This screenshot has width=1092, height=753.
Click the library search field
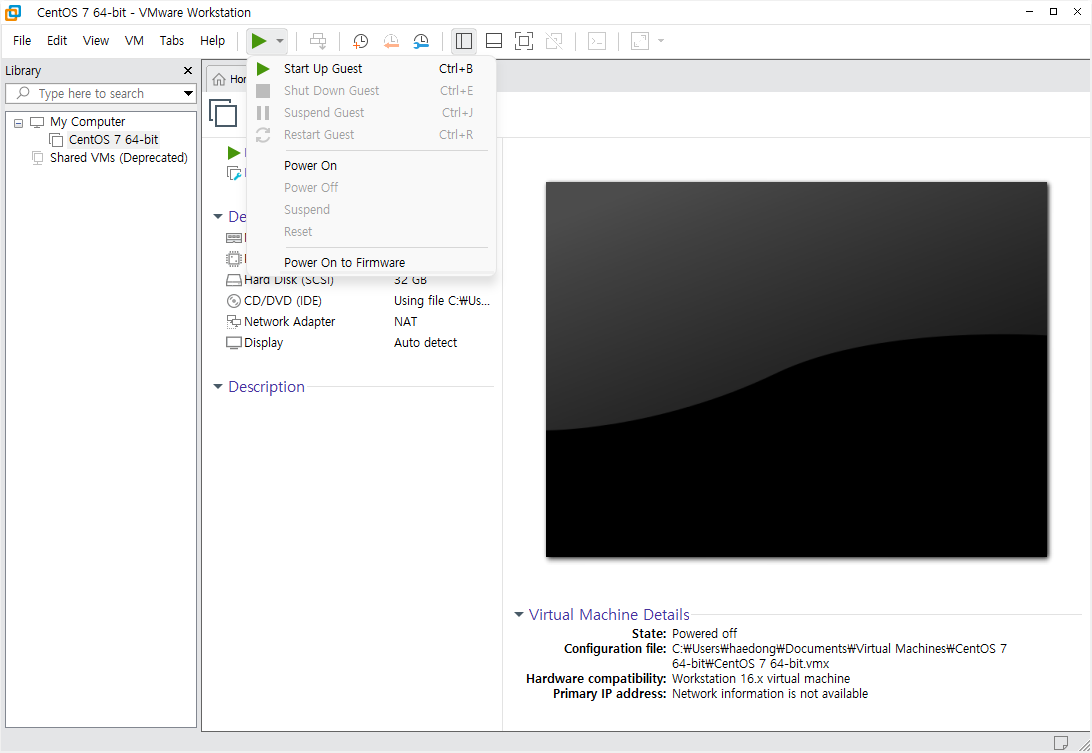point(101,93)
